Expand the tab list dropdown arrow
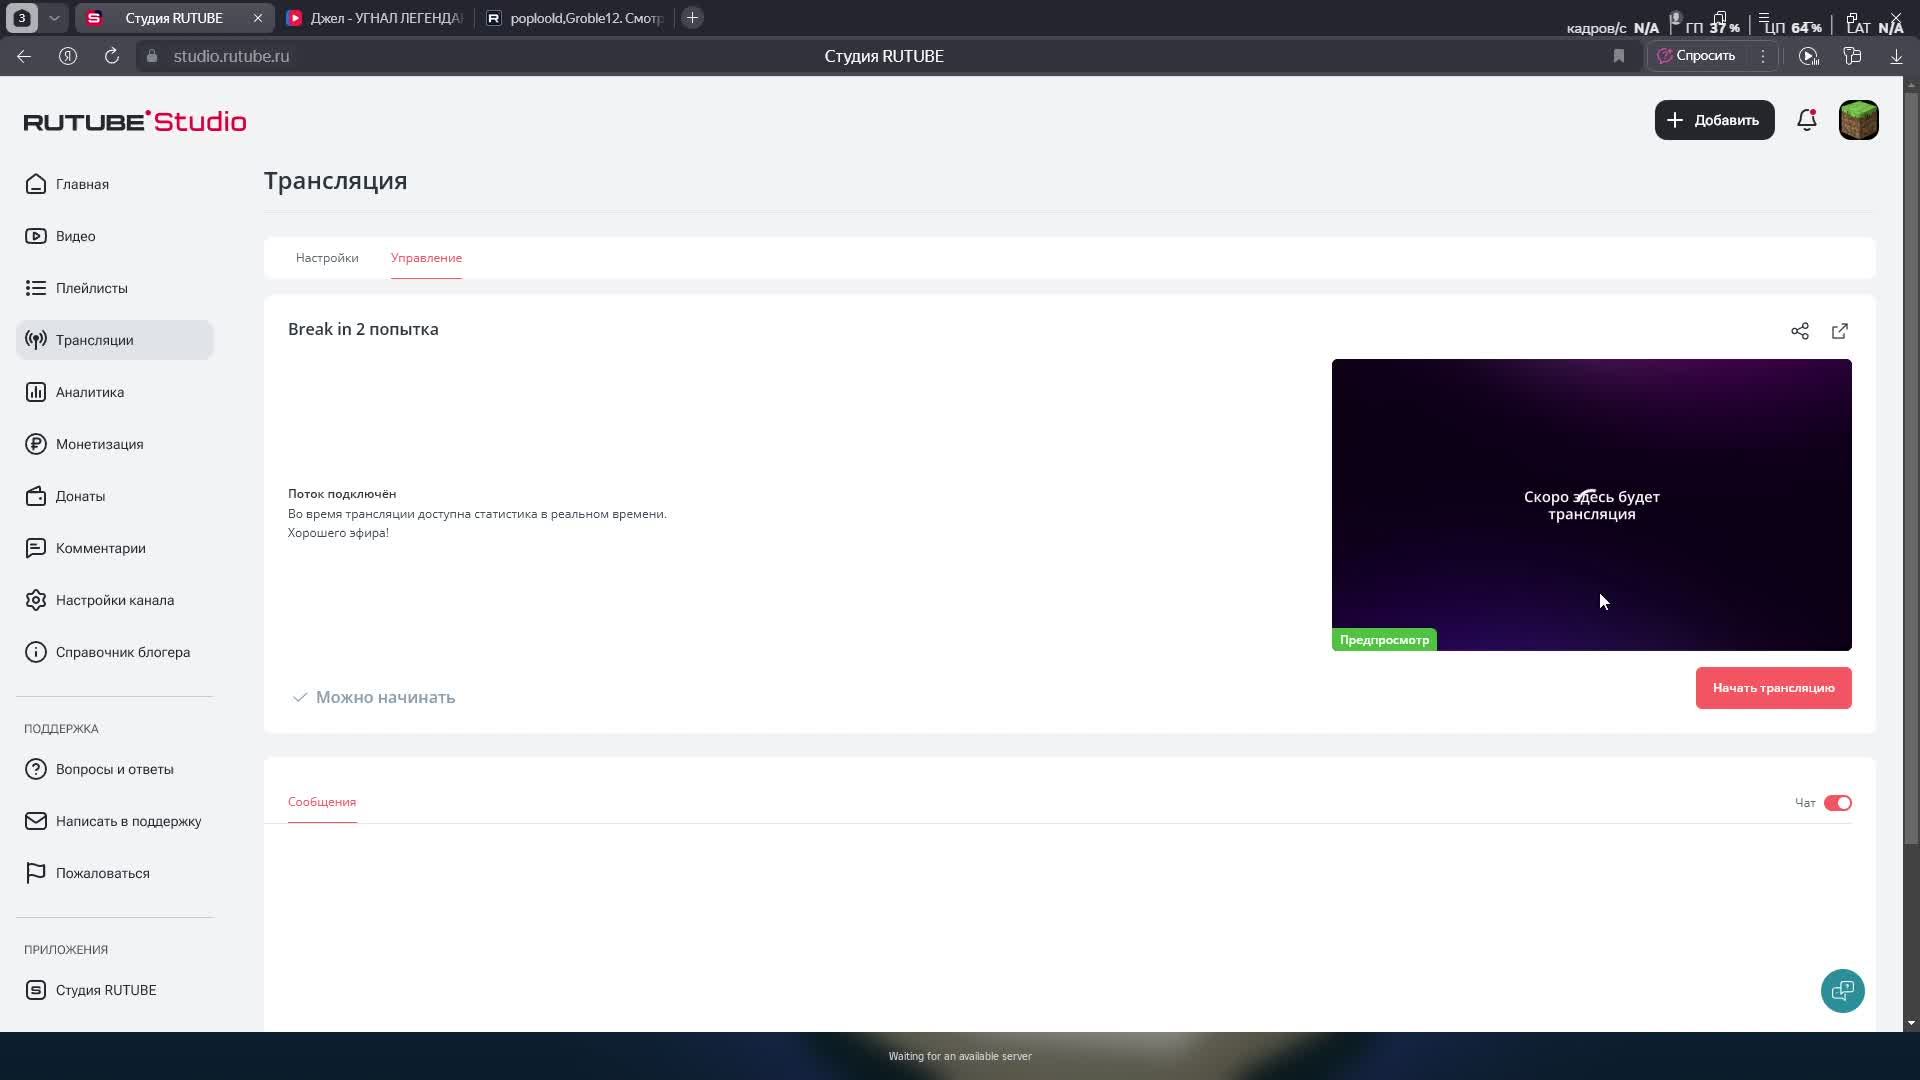The height and width of the screenshot is (1080, 1920). coord(55,18)
